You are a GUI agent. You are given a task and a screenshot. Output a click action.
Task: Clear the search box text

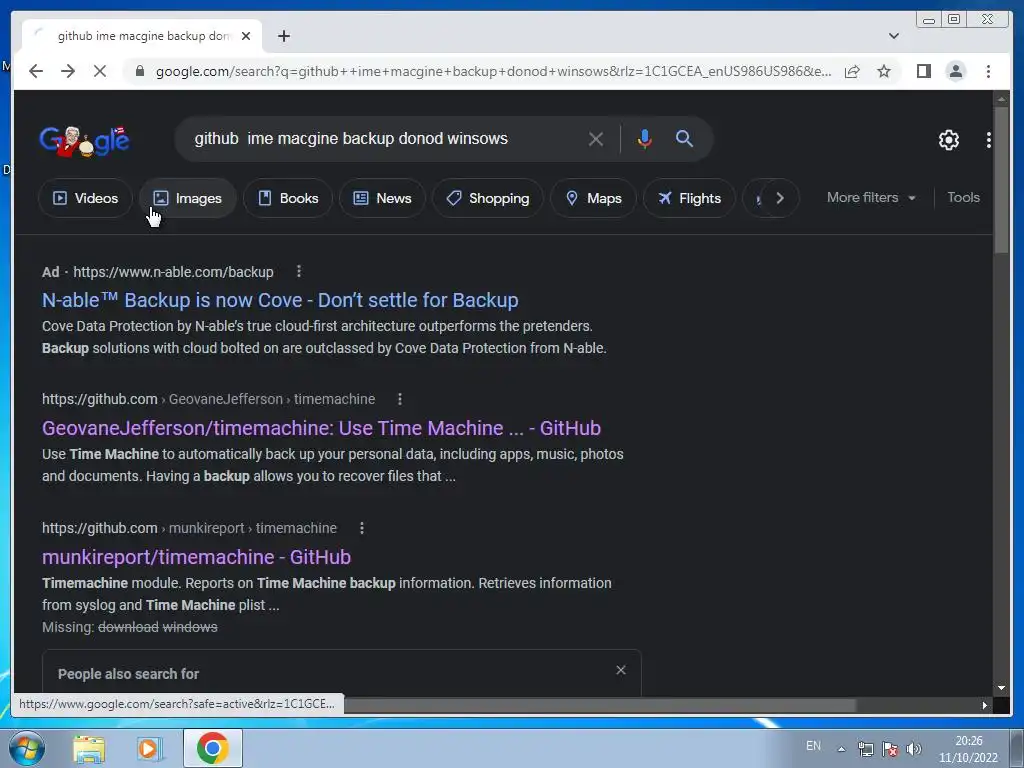click(596, 138)
